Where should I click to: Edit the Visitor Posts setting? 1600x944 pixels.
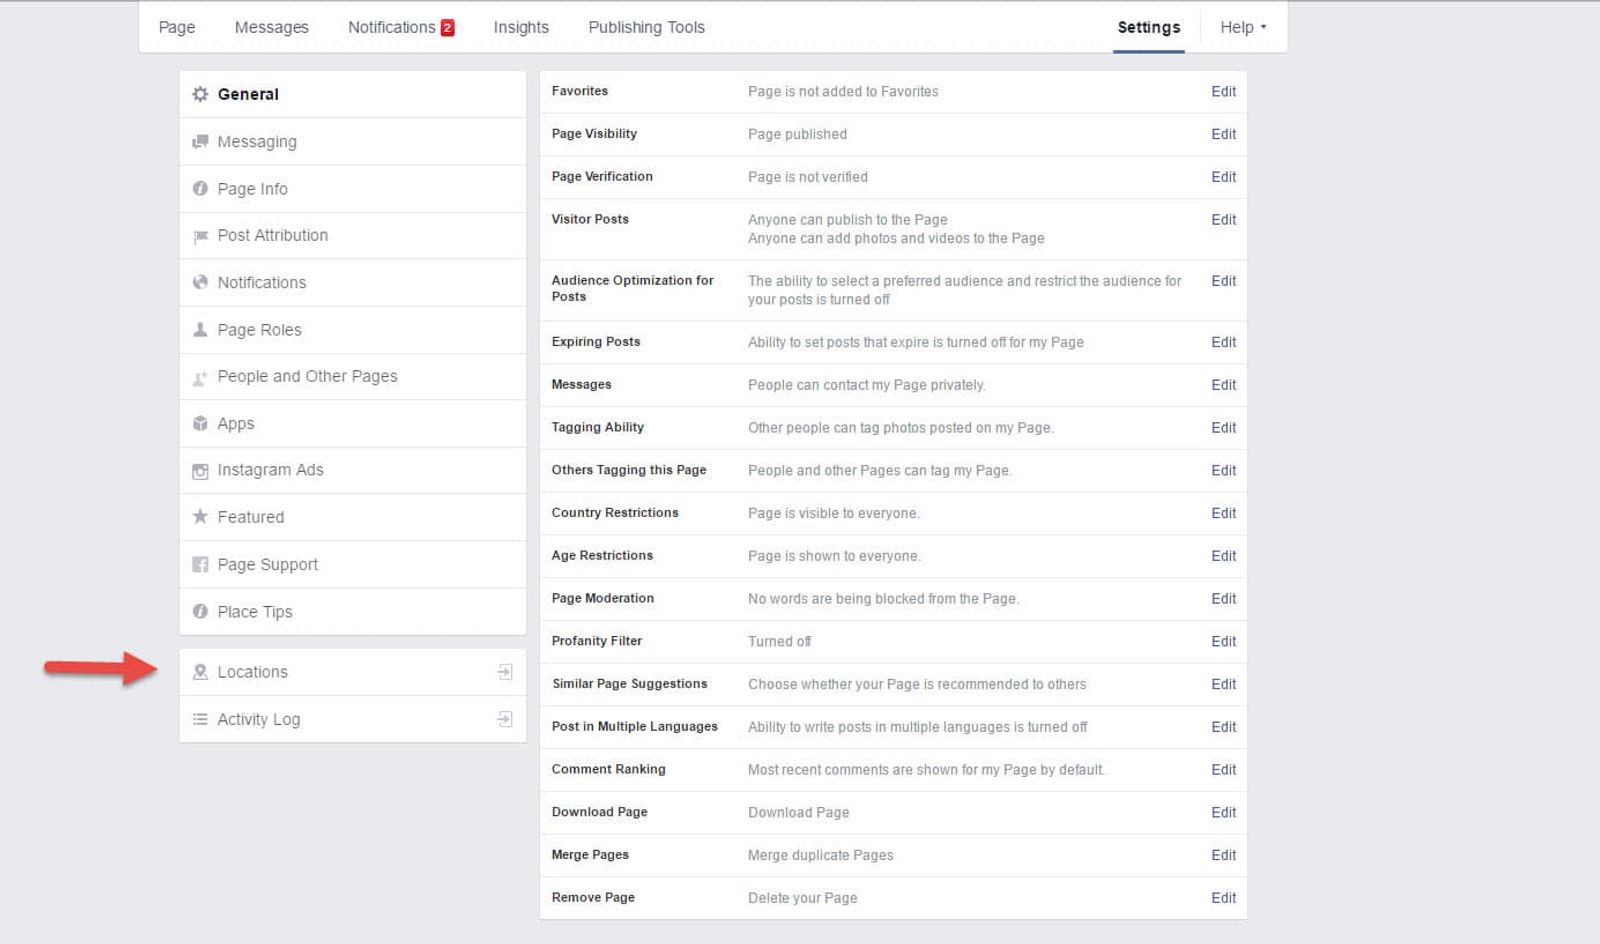[x=1223, y=220]
